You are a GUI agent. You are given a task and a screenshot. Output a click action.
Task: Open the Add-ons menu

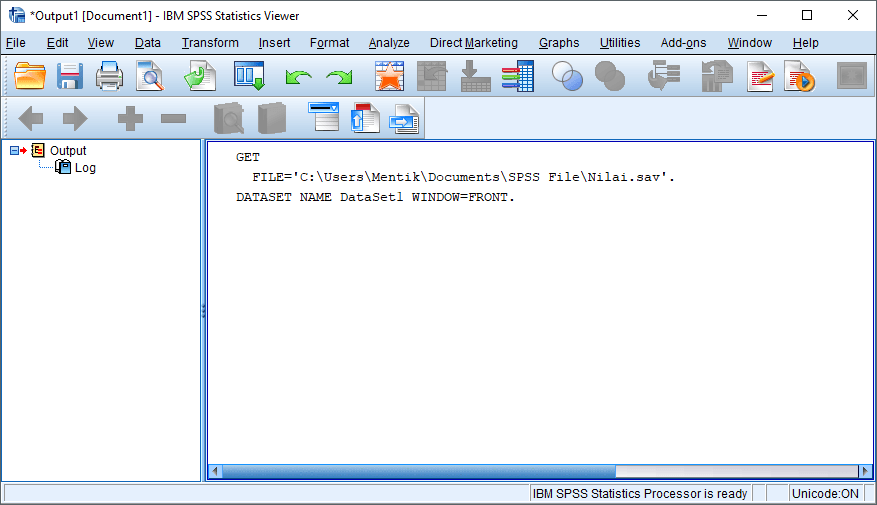click(x=683, y=43)
